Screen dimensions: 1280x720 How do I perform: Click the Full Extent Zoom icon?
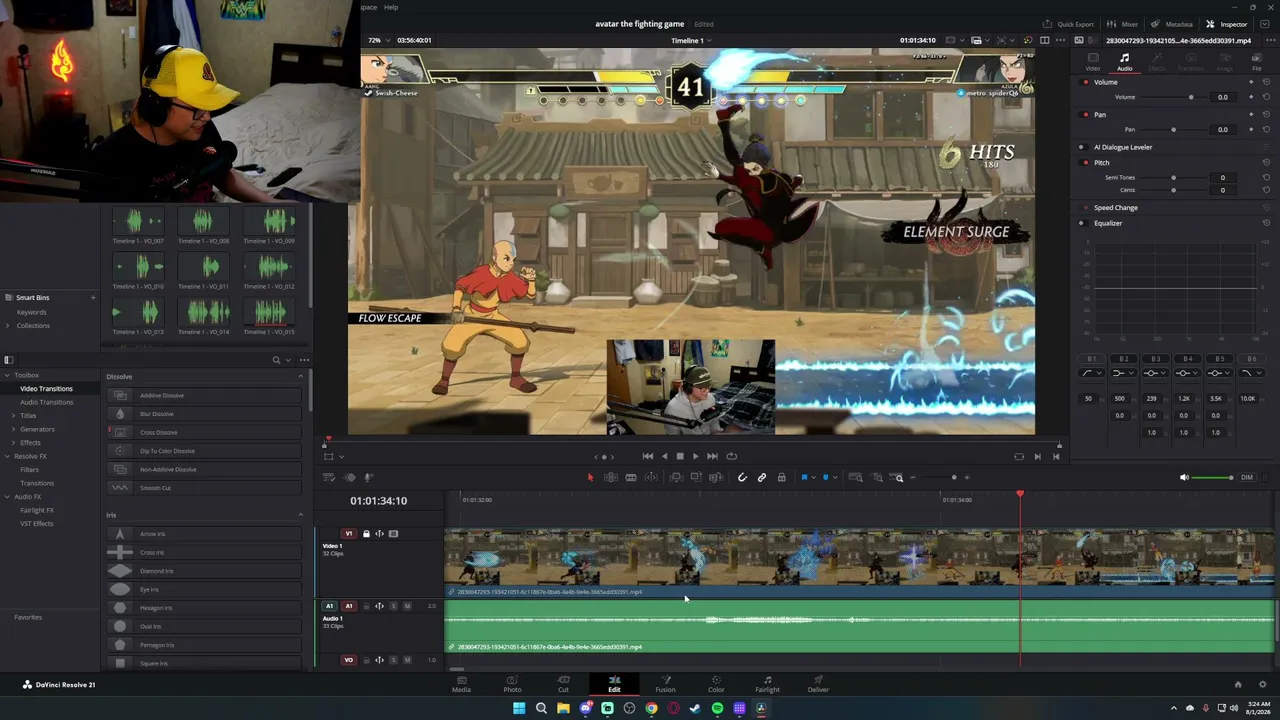coord(856,477)
